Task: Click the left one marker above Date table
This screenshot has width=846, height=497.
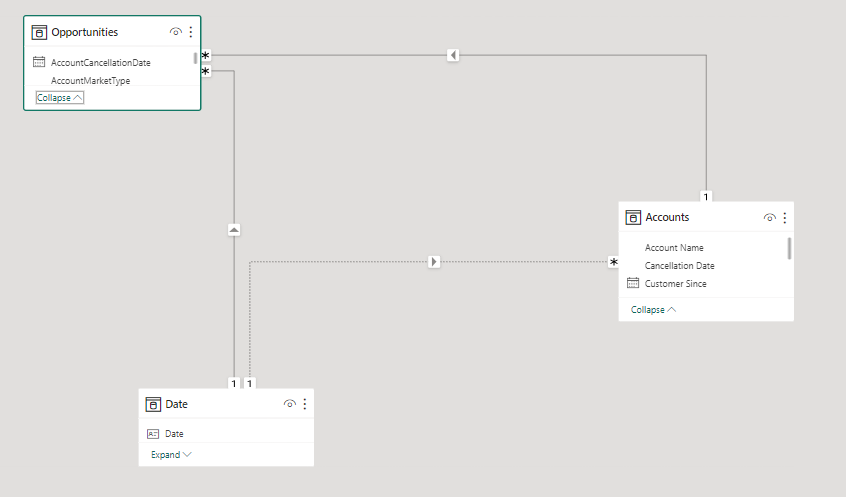Action: (x=234, y=383)
